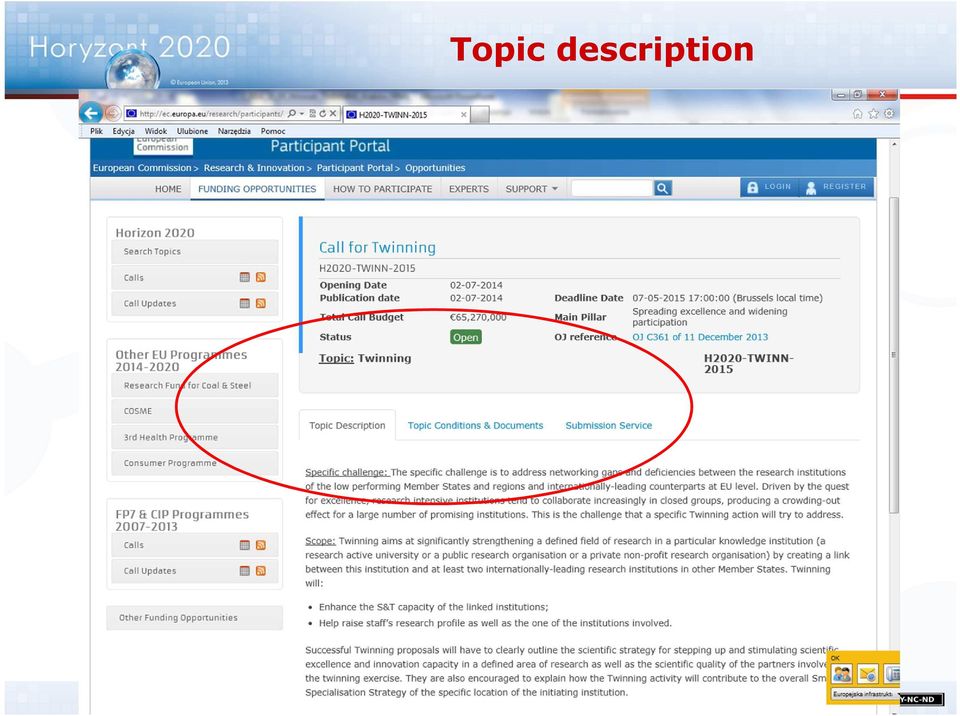
Task: Click RSS icon beside FP7 & CIP Call Updates
Action: pos(261,571)
